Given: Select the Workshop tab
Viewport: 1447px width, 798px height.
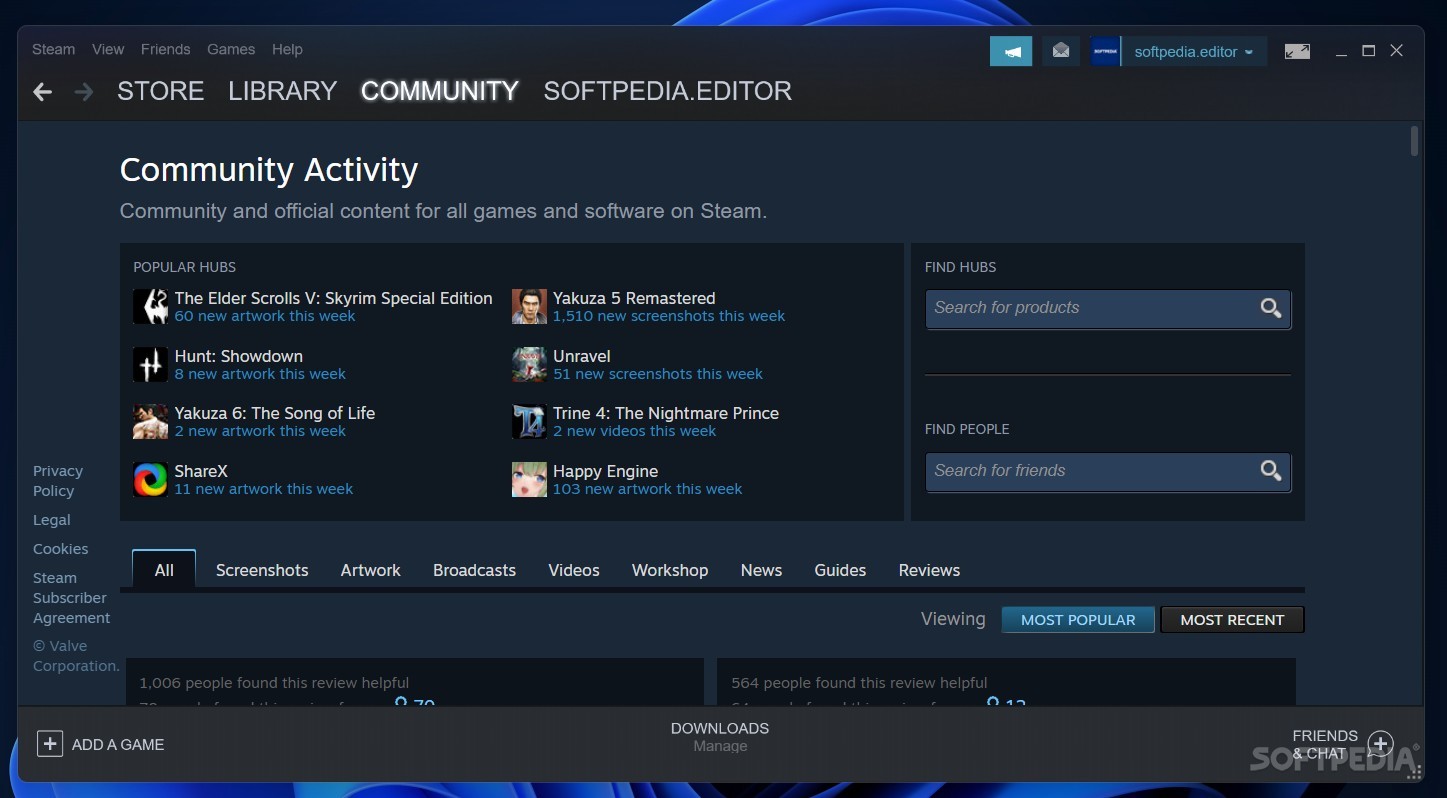Looking at the screenshot, I should click(x=670, y=570).
